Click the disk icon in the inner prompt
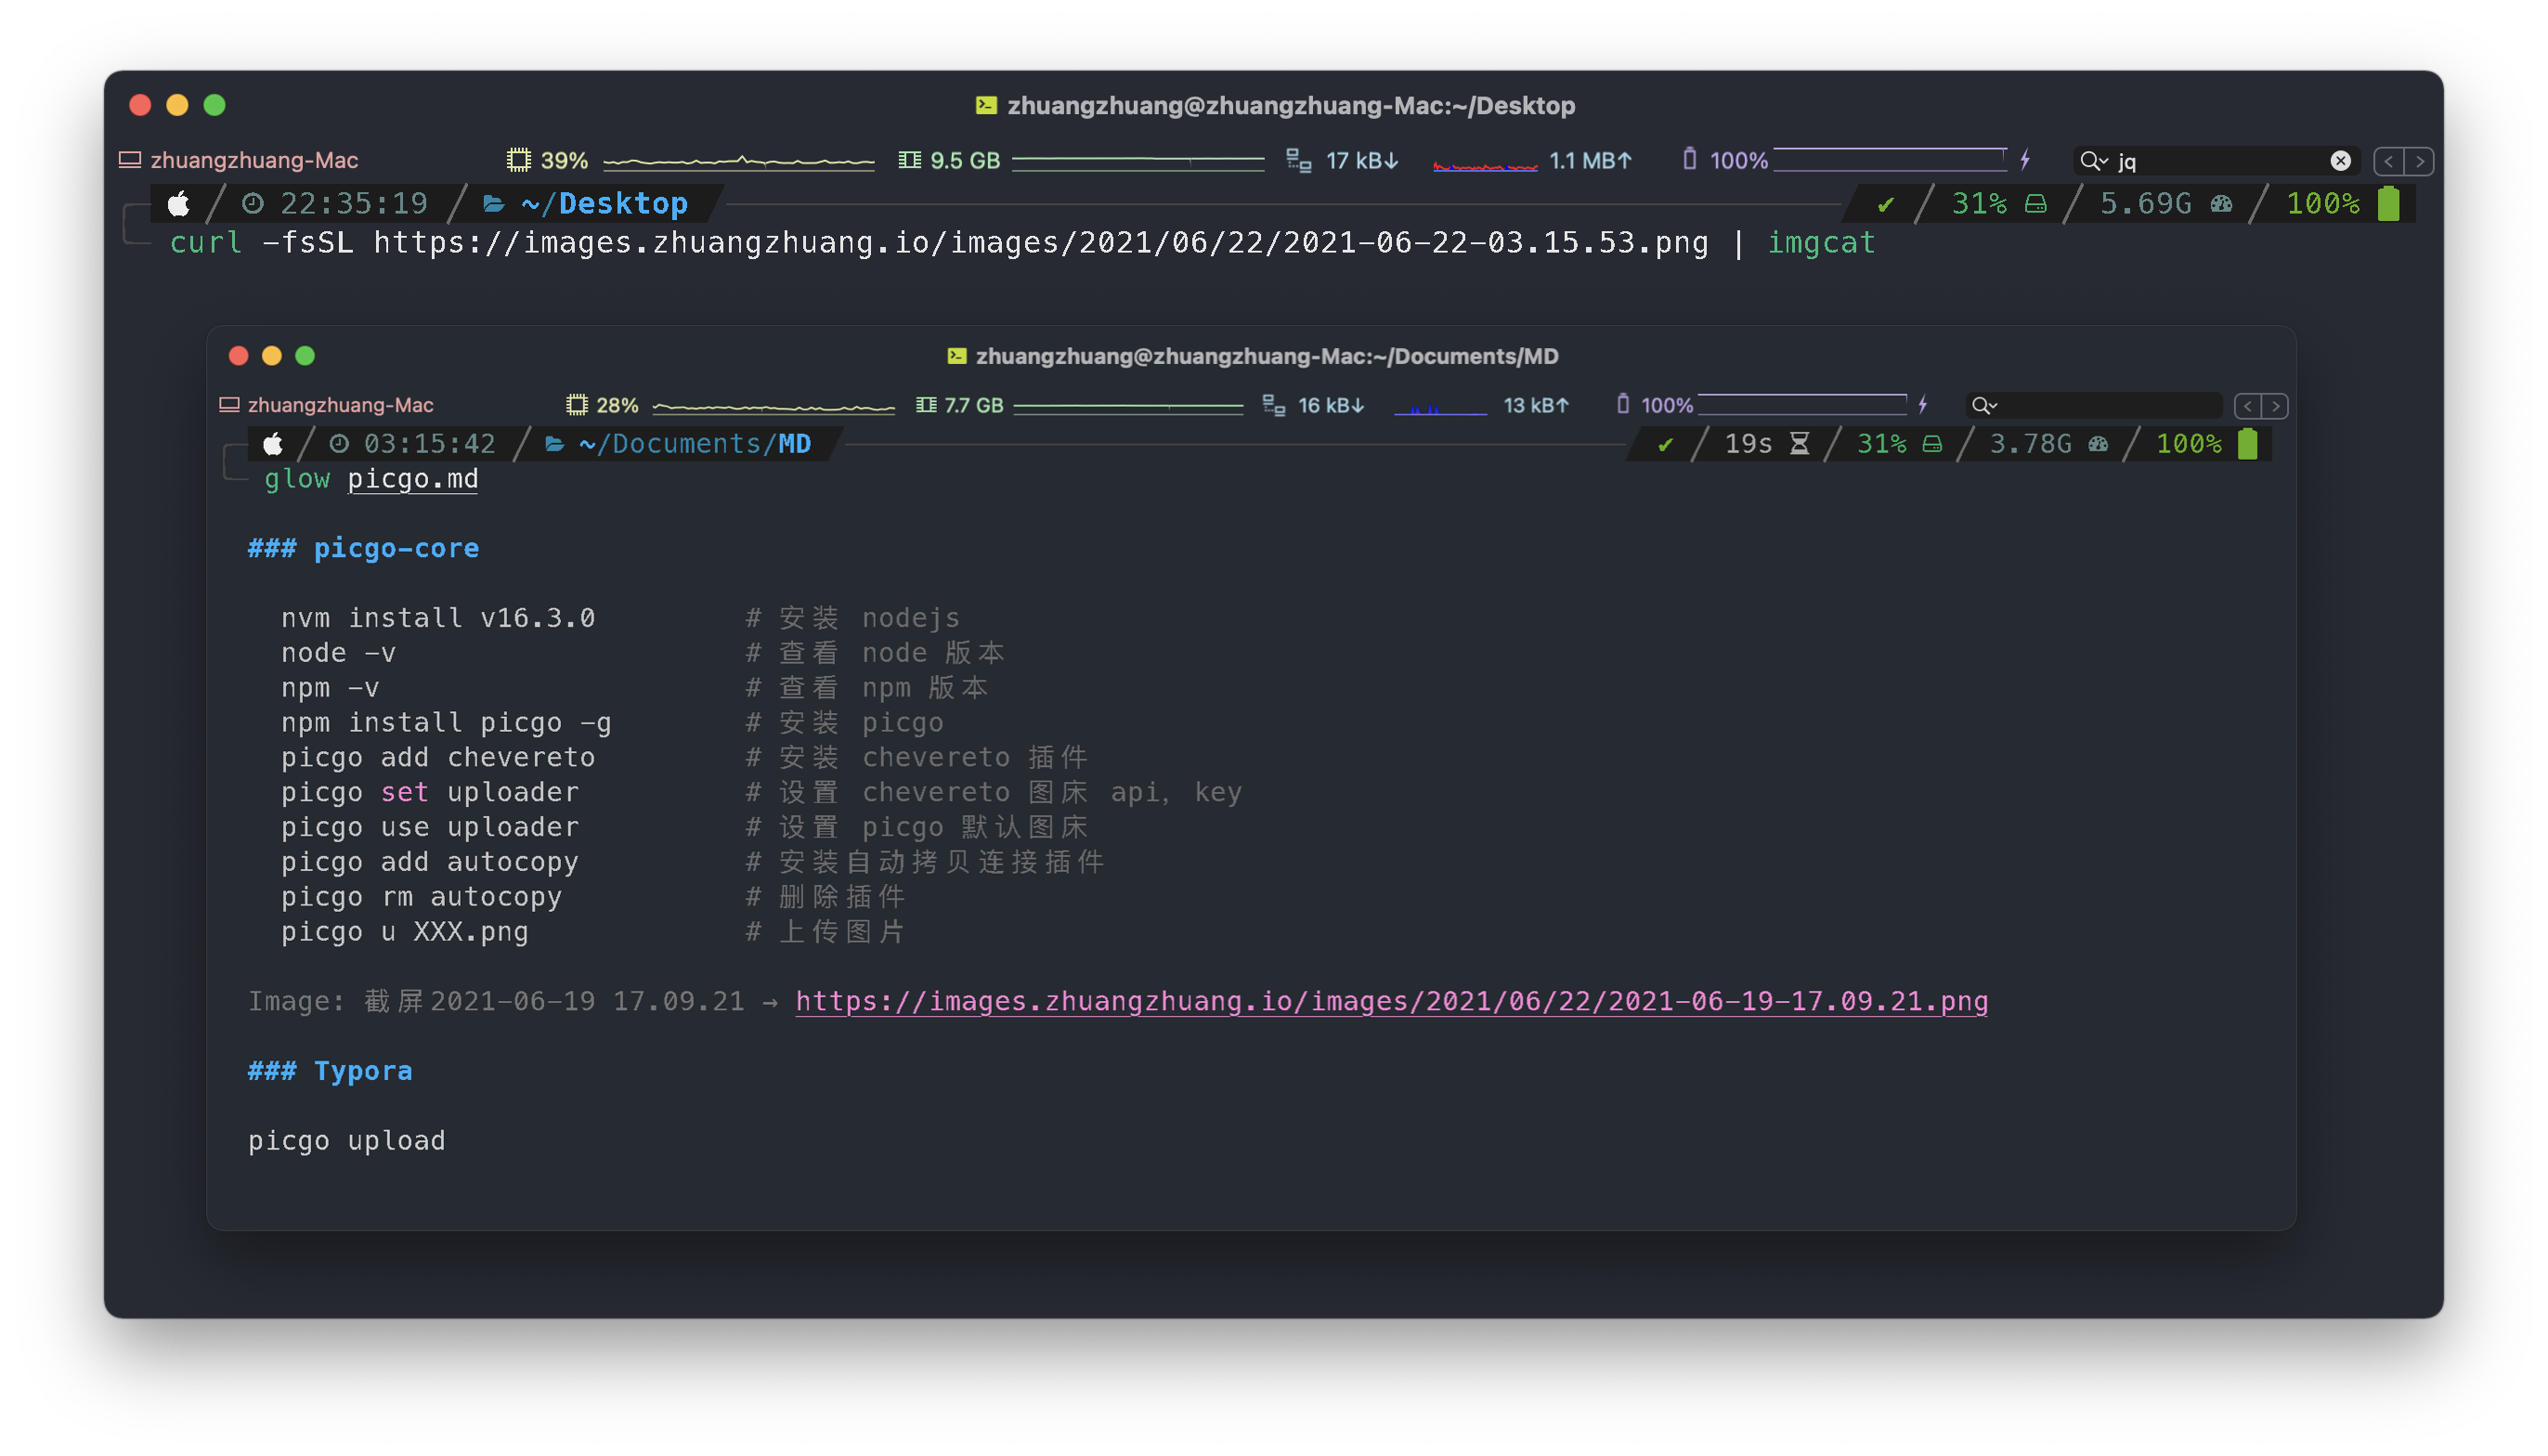The height and width of the screenshot is (1456, 2548). pyautogui.click(x=1932, y=444)
